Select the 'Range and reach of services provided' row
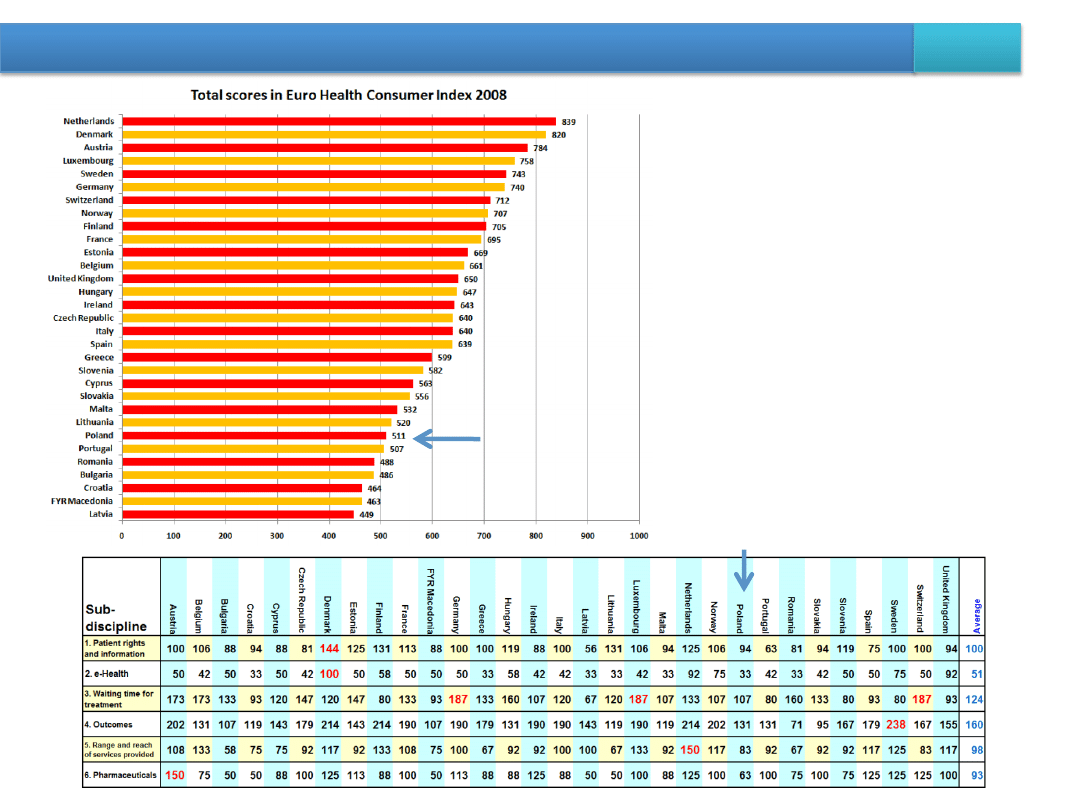The width and height of the screenshot is (1080, 810). [x=120, y=750]
